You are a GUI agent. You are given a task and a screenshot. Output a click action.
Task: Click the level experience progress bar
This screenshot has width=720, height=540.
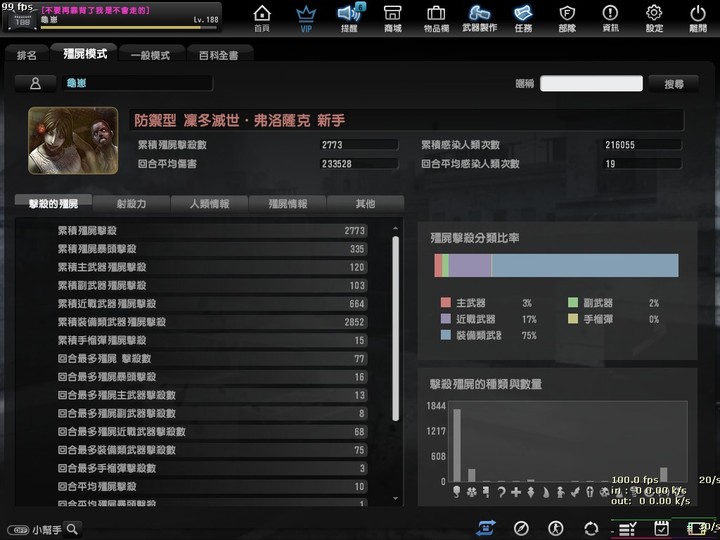tap(129, 28)
